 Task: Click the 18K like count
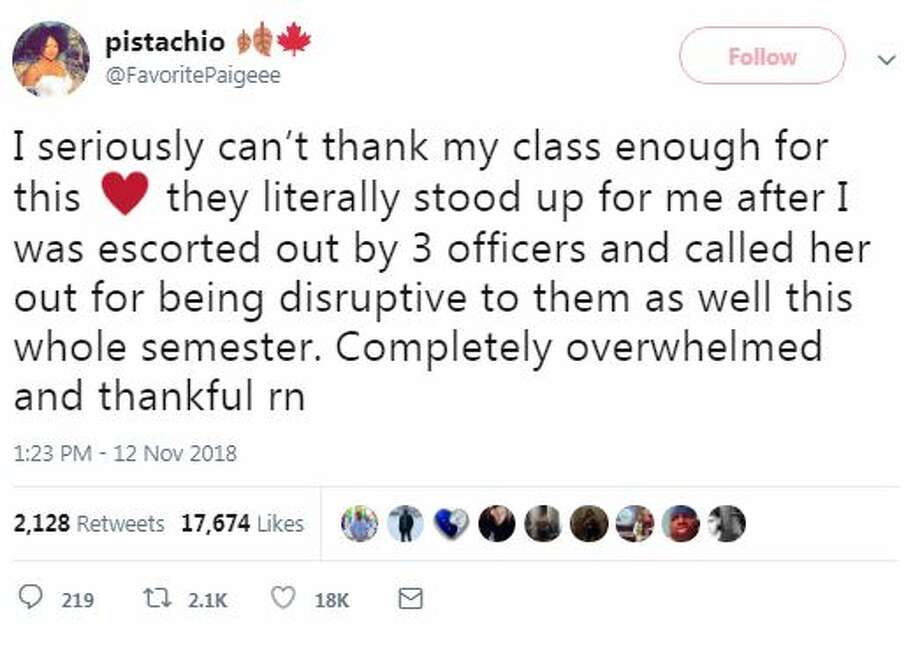pyautogui.click(x=332, y=600)
